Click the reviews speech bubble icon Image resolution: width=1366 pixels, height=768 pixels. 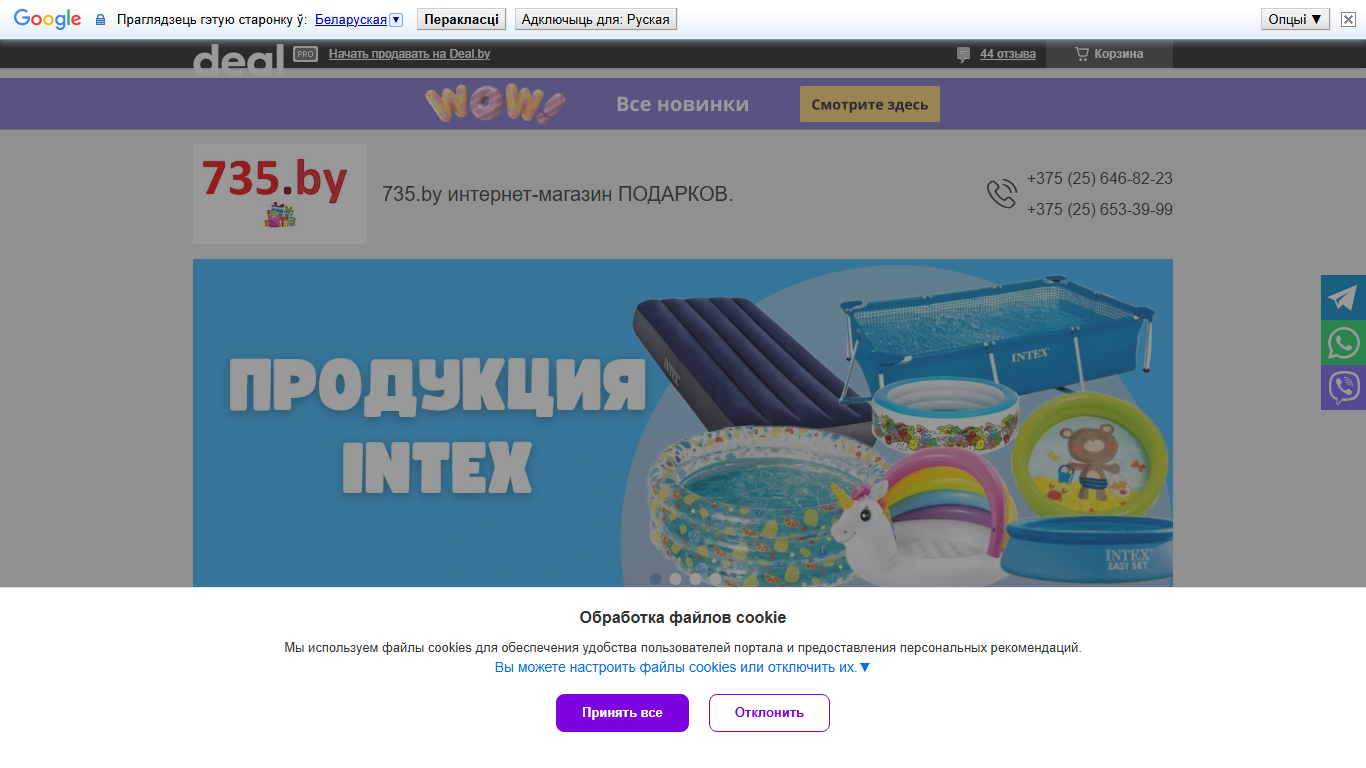[x=963, y=55]
